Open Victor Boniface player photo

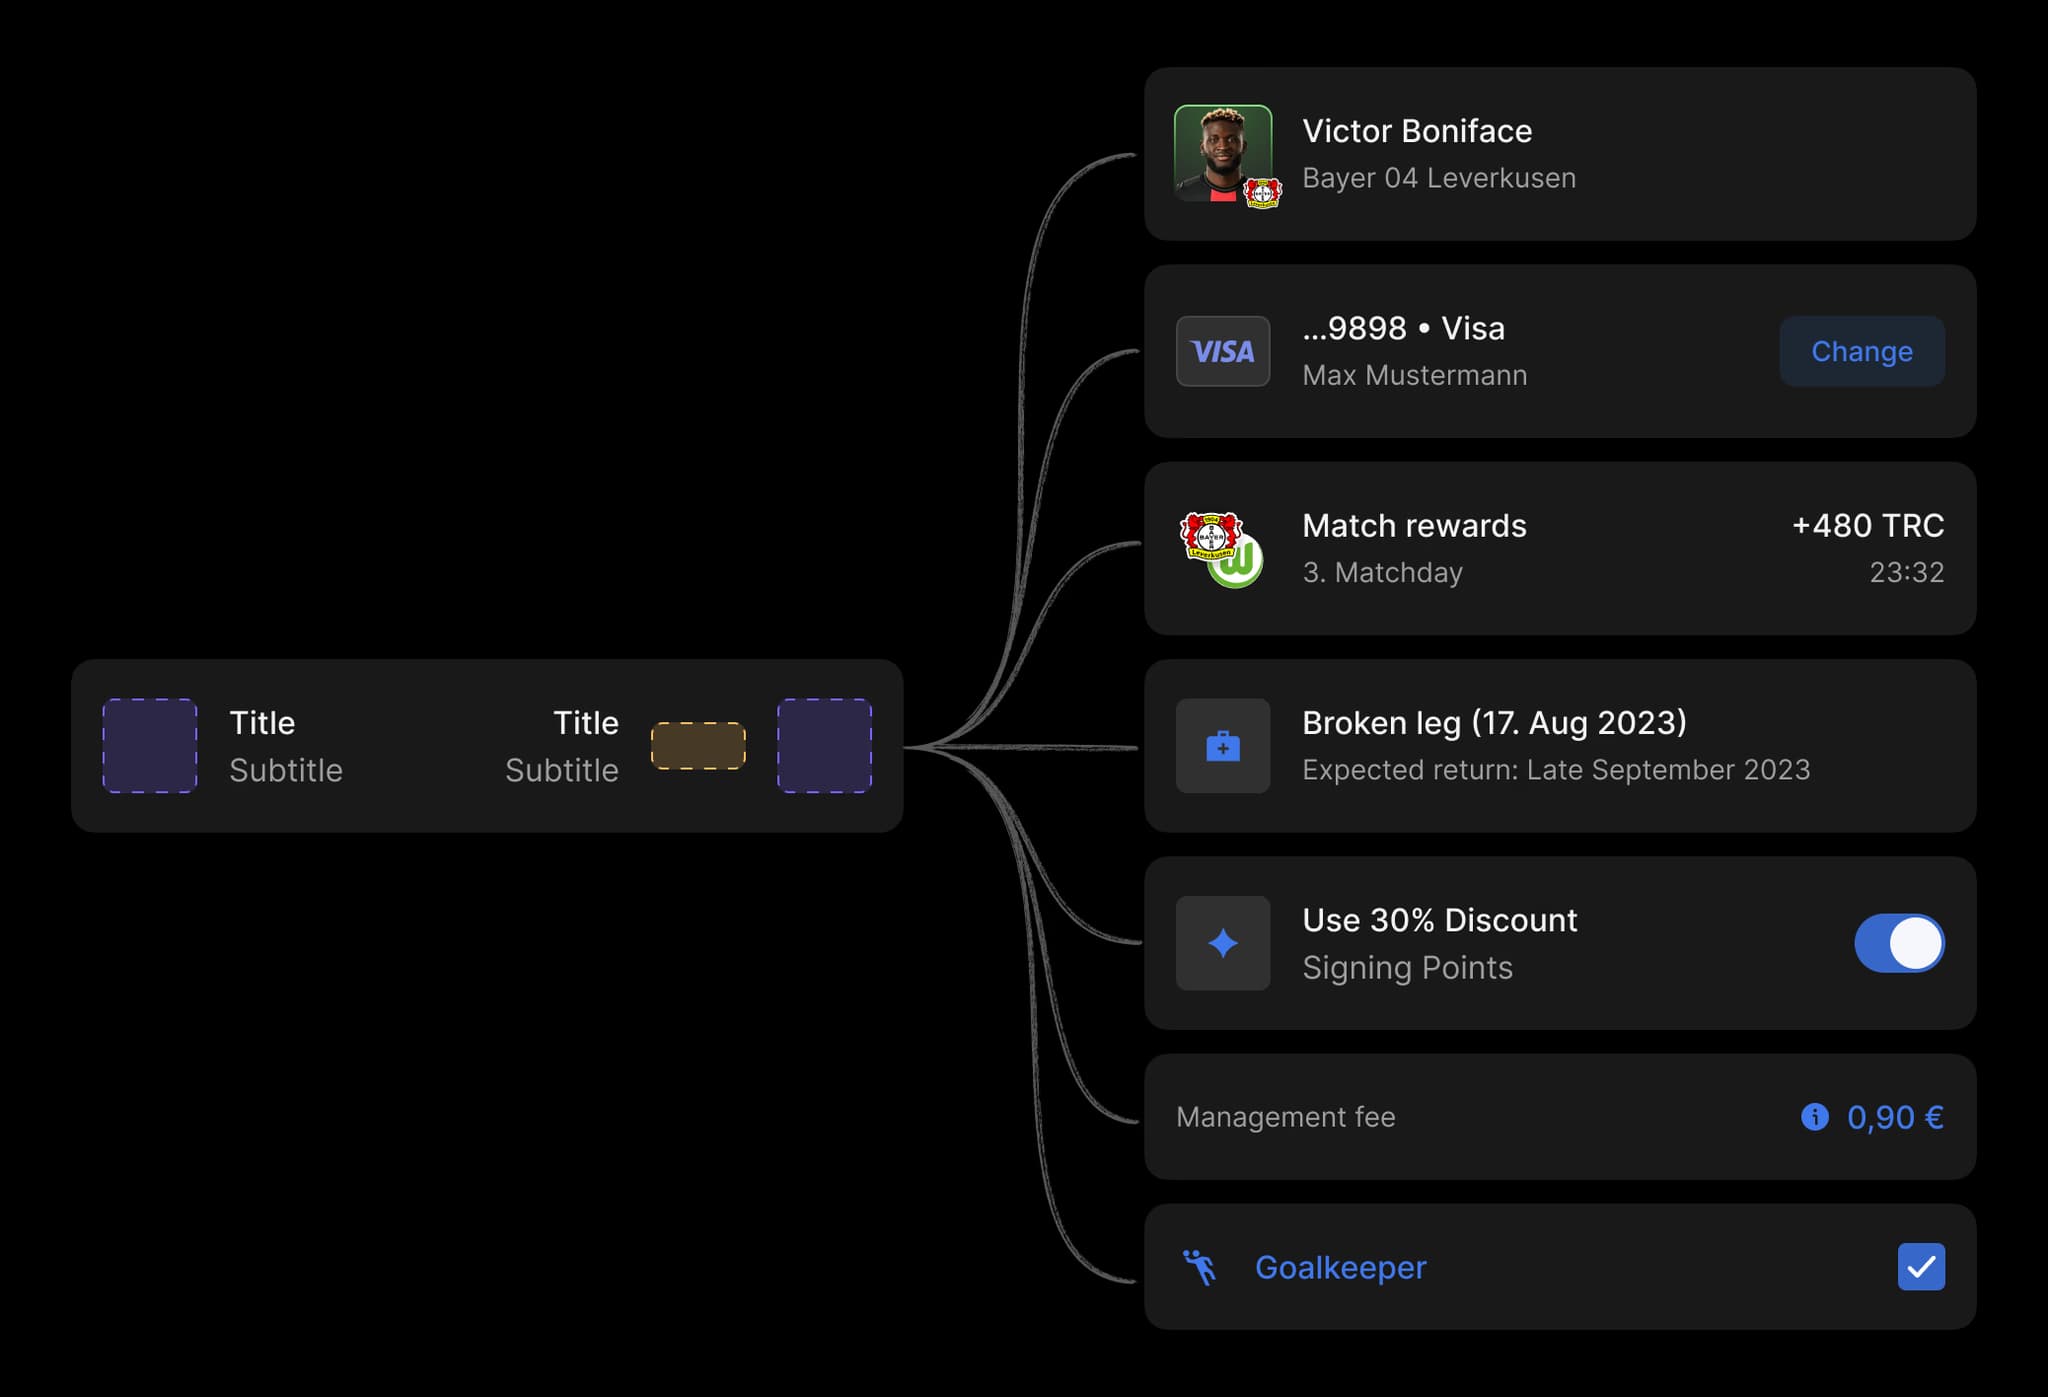click(x=1218, y=150)
